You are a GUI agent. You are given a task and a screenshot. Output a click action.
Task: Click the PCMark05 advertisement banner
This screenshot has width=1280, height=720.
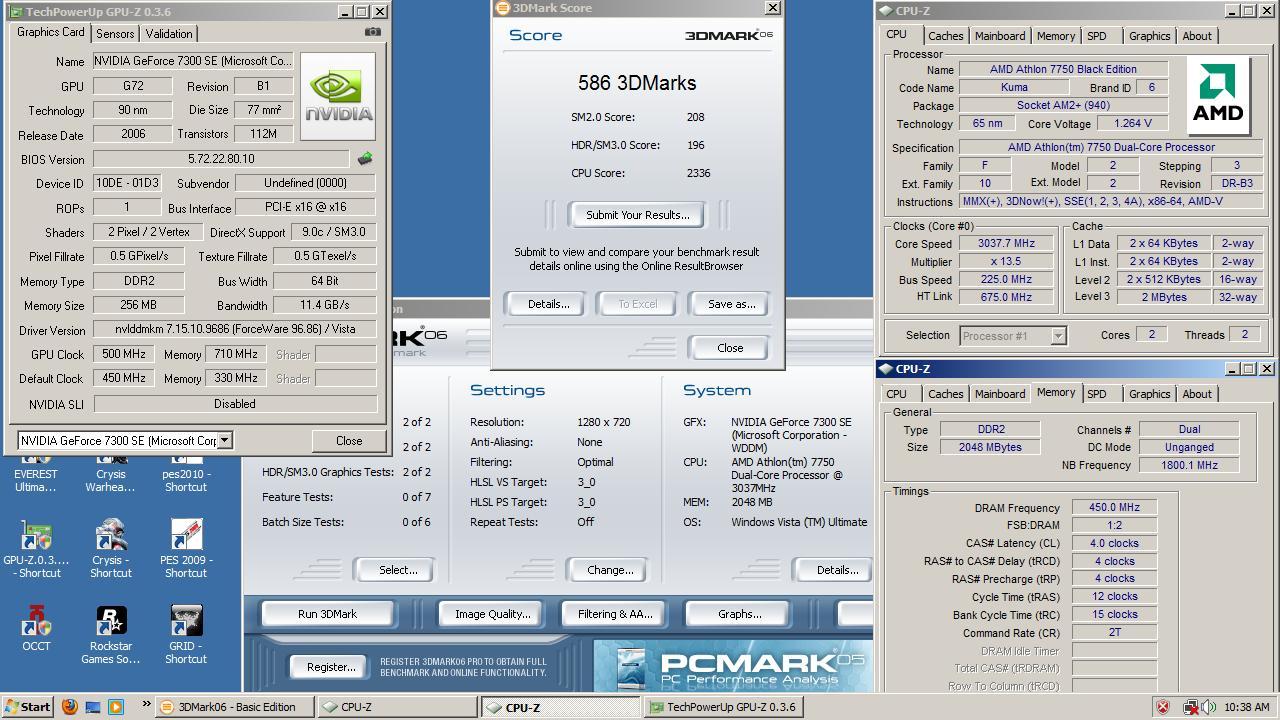click(x=733, y=665)
